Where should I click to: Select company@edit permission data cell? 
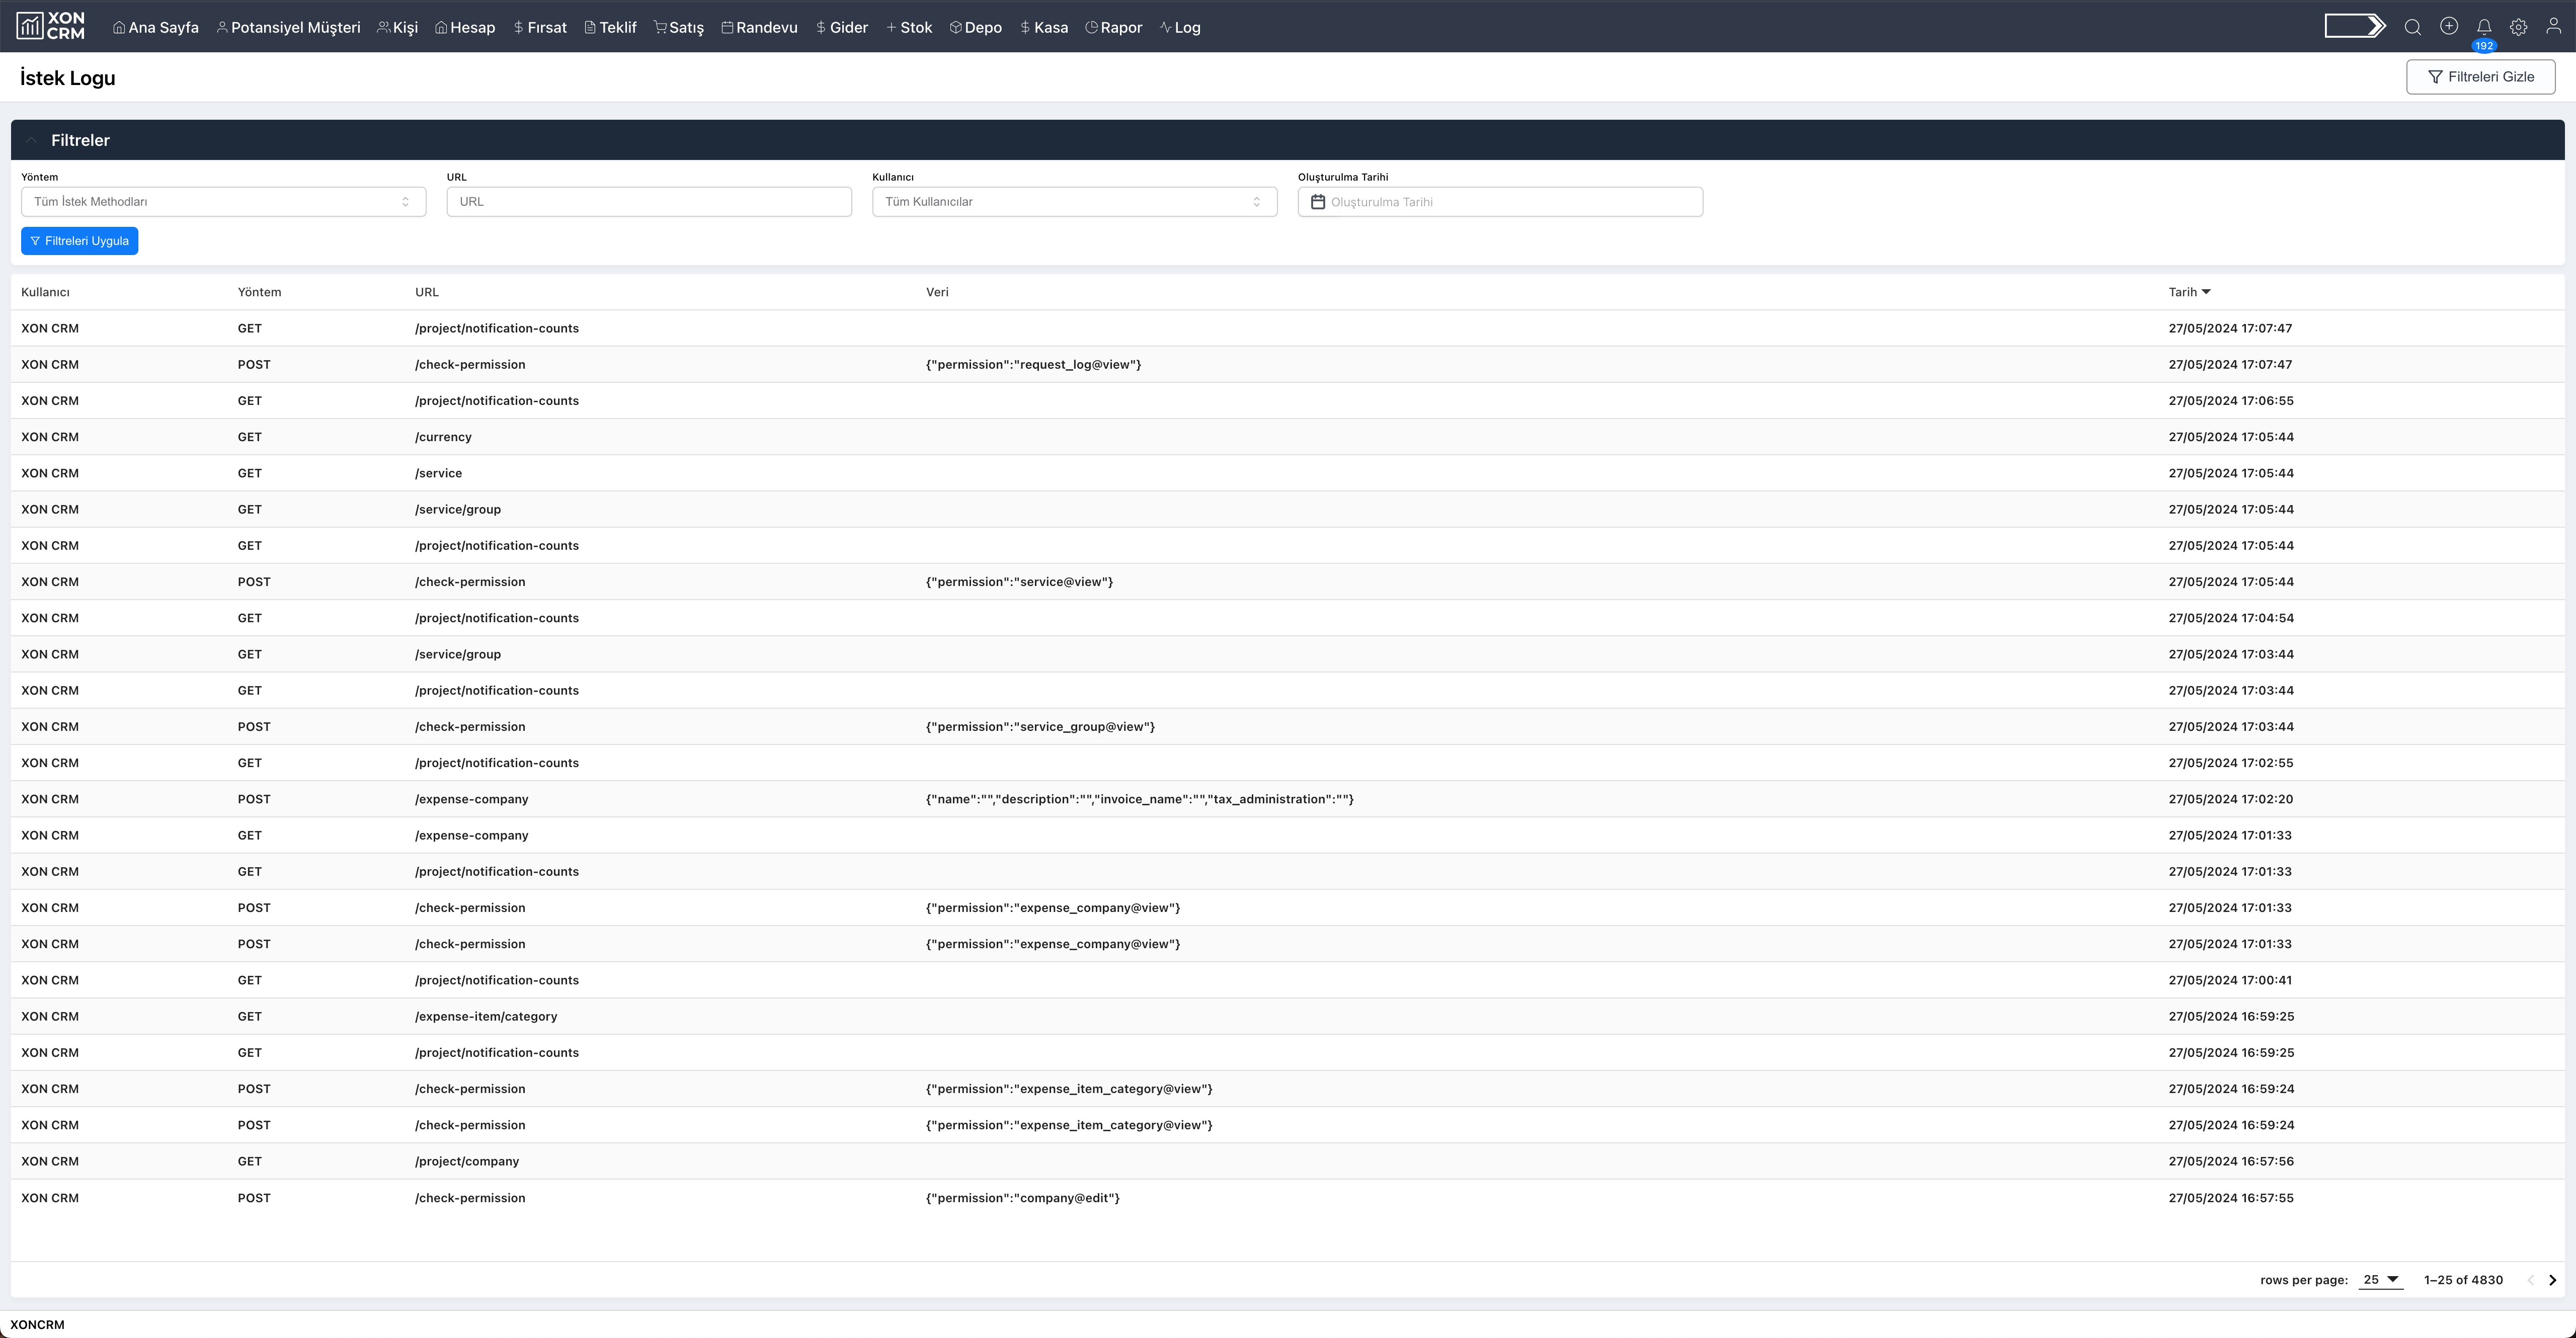click(1022, 1198)
